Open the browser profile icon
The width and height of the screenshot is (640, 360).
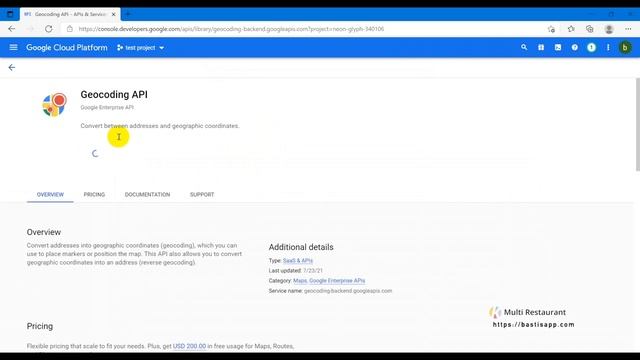point(609,29)
